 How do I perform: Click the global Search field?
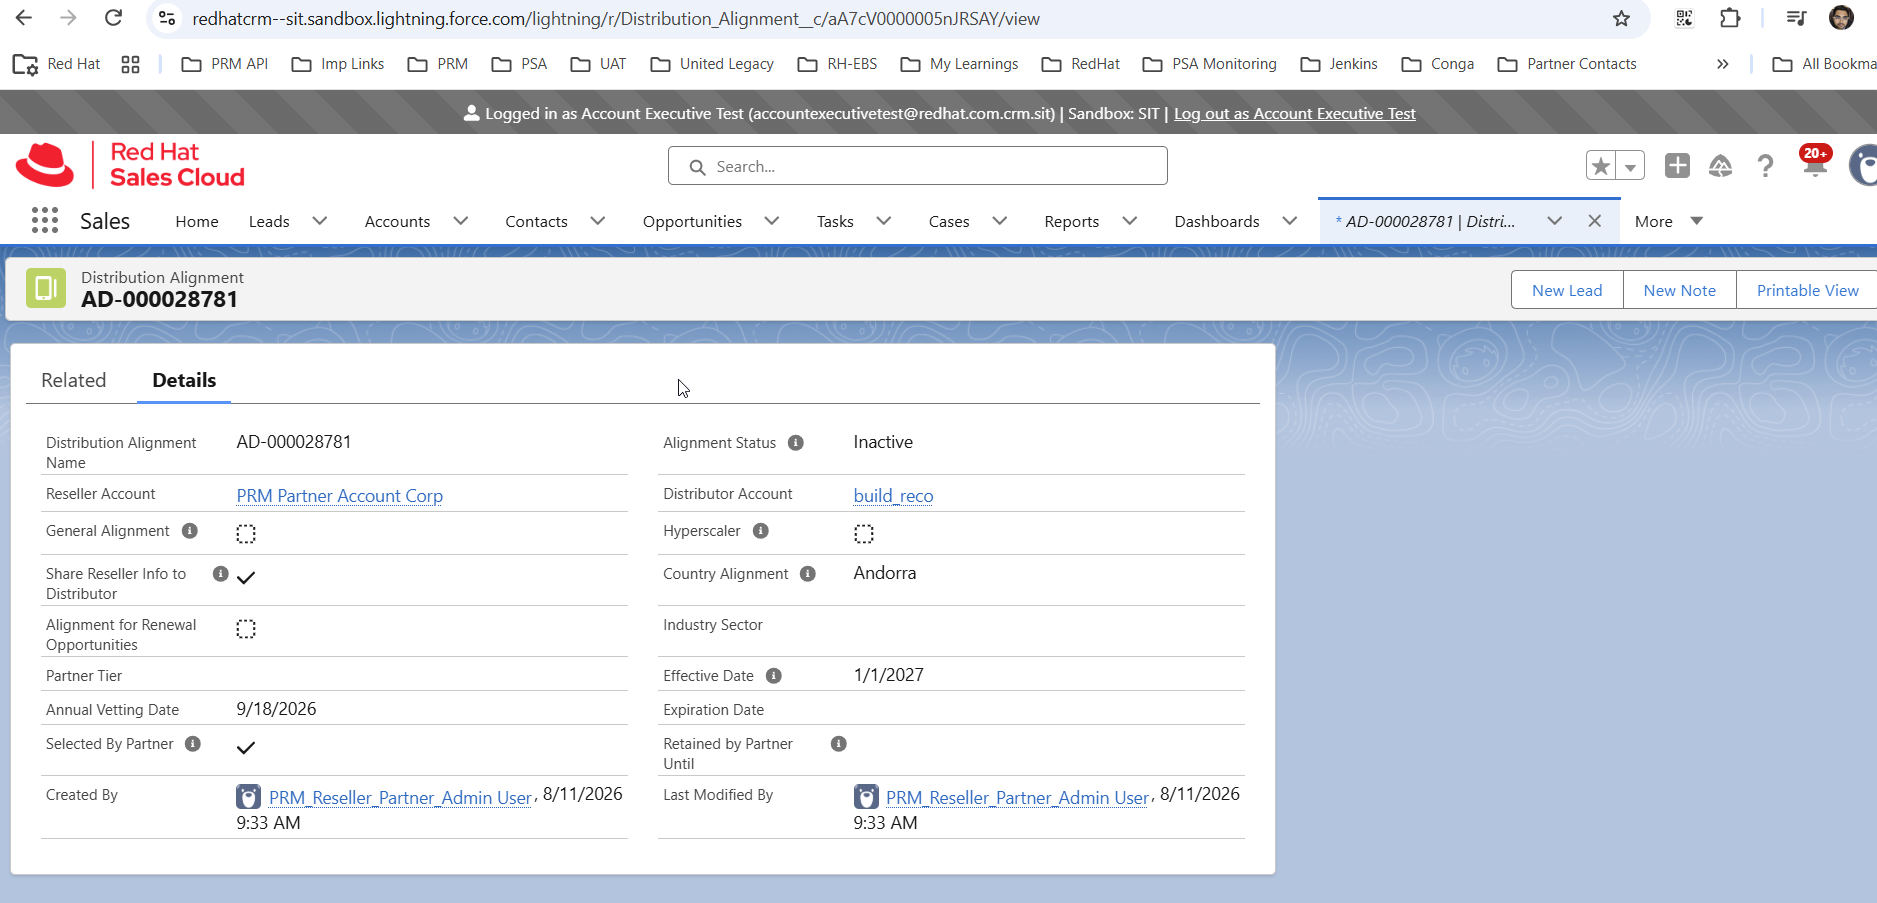coord(918,166)
